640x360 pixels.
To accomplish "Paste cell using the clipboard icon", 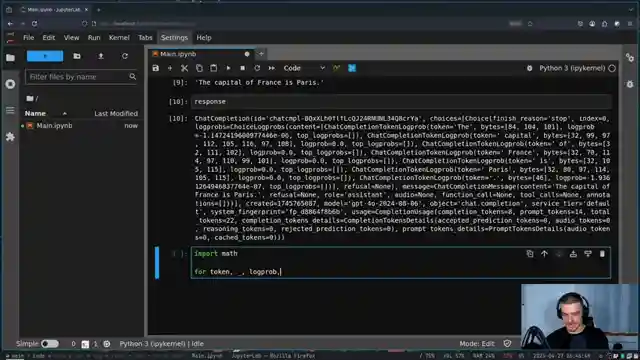I will pos(213,68).
